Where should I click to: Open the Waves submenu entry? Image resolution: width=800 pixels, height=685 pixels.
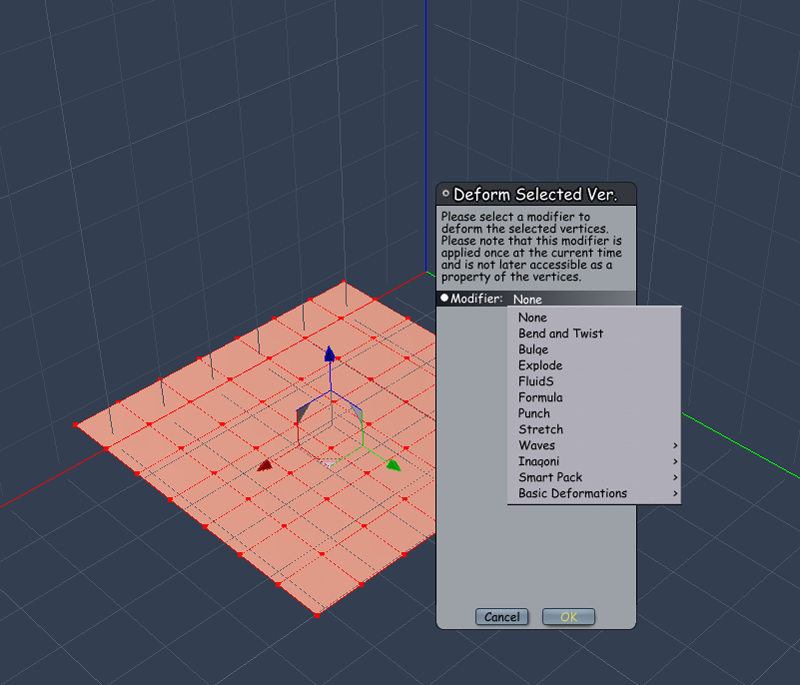tap(594, 445)
